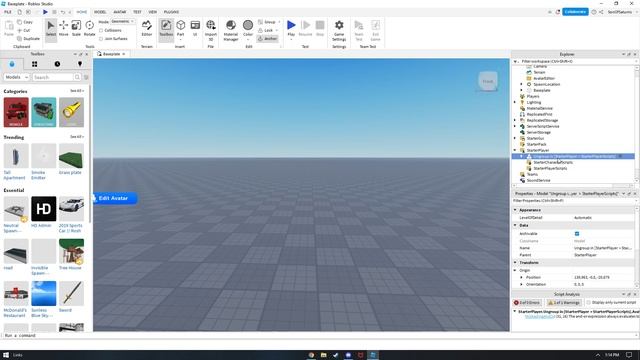The height and width of the screenshot is (360, 640).
Task: Switch to the TEST ribbon tab
Action: coord(137,12)
